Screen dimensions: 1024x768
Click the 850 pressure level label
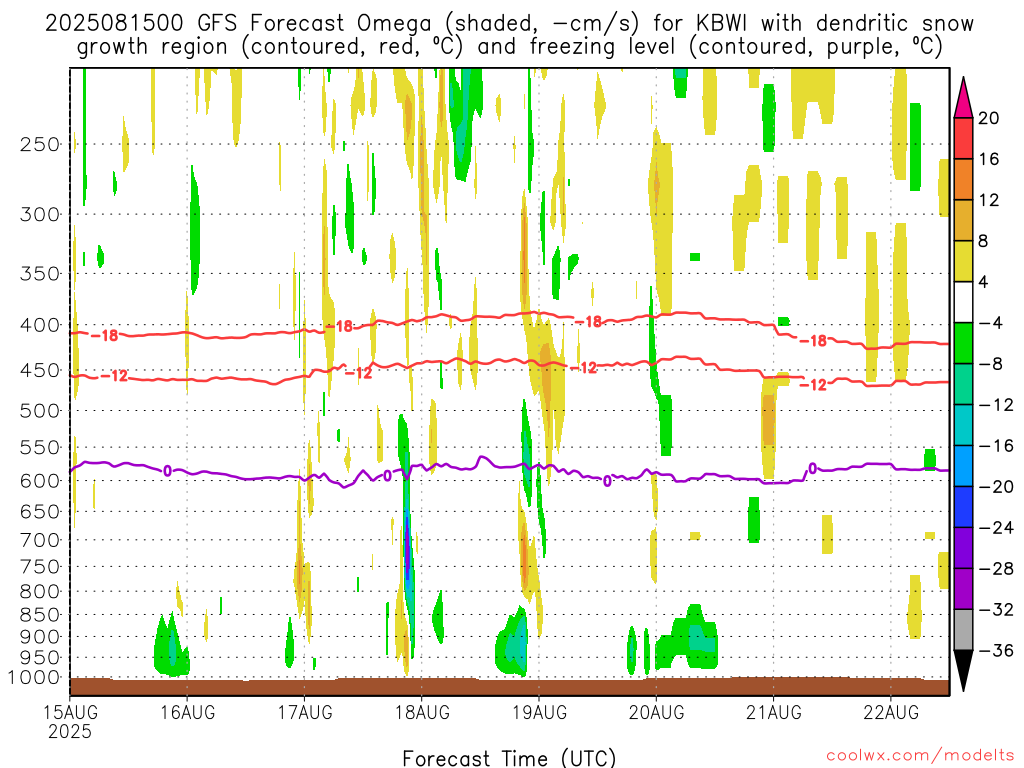[40, 615]
